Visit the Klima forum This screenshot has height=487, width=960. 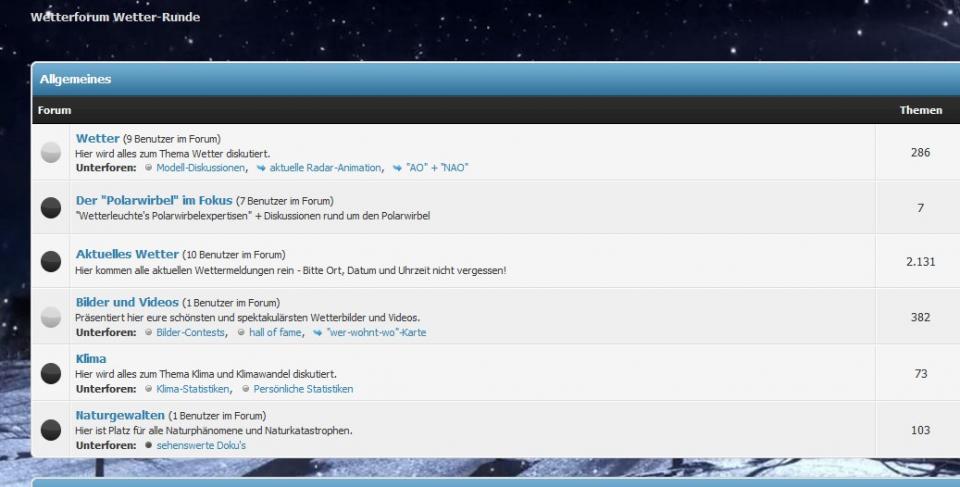pyautogui.click(x=91, y=358)
